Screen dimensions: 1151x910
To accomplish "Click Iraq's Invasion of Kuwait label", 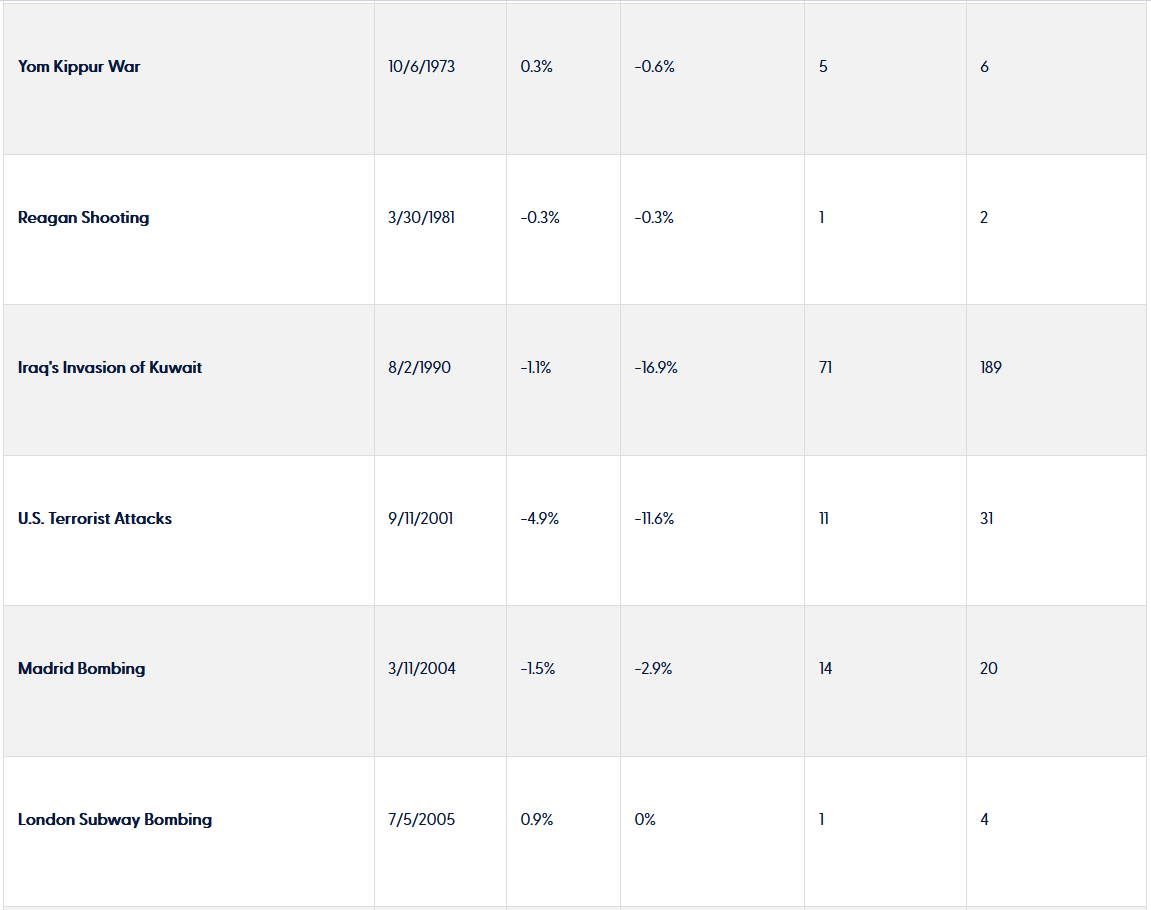I will tap(110, 368).
